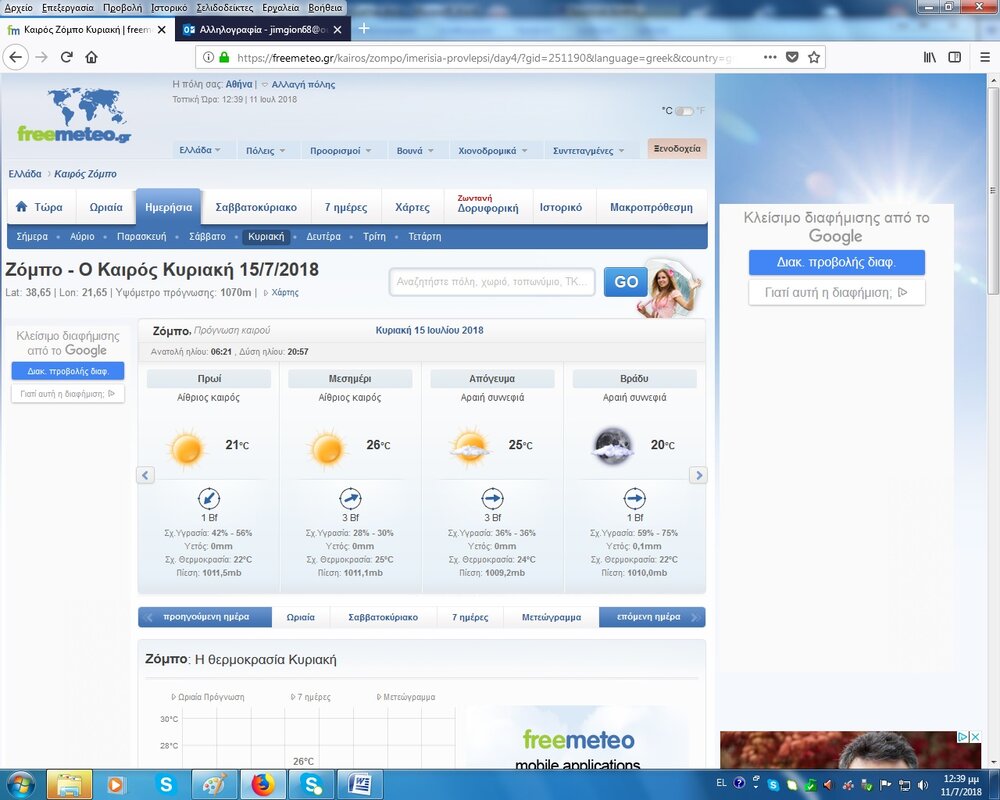
Task: Click the Firefox home button
Action: 91,57
